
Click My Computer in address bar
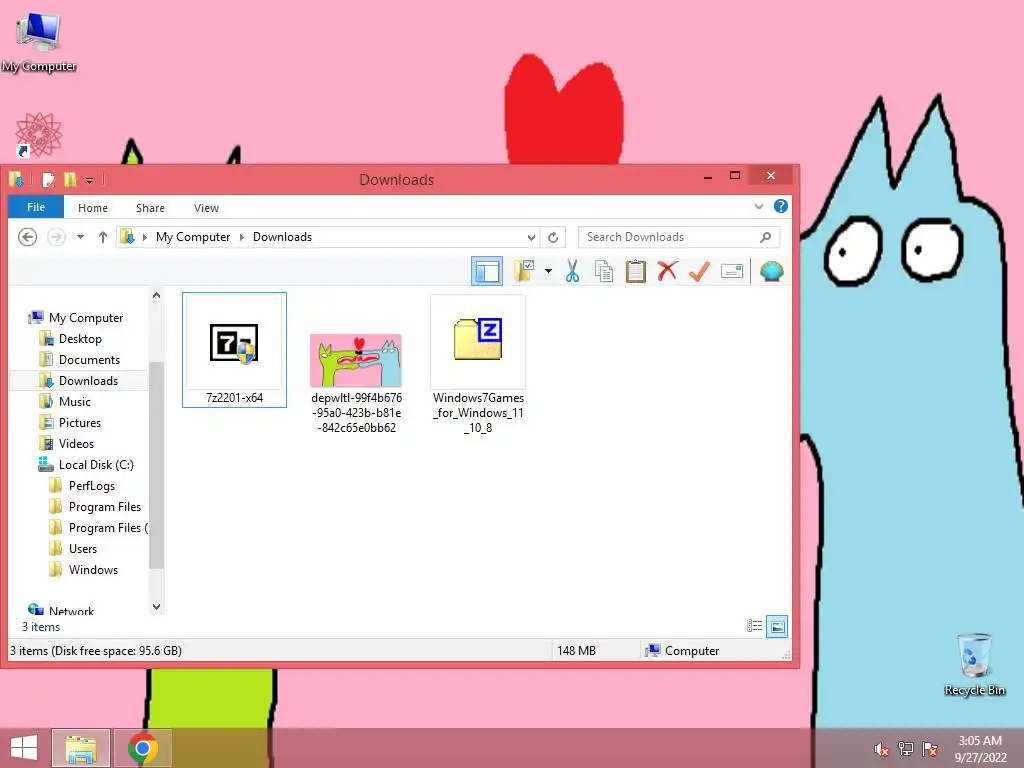pos(193,237)
